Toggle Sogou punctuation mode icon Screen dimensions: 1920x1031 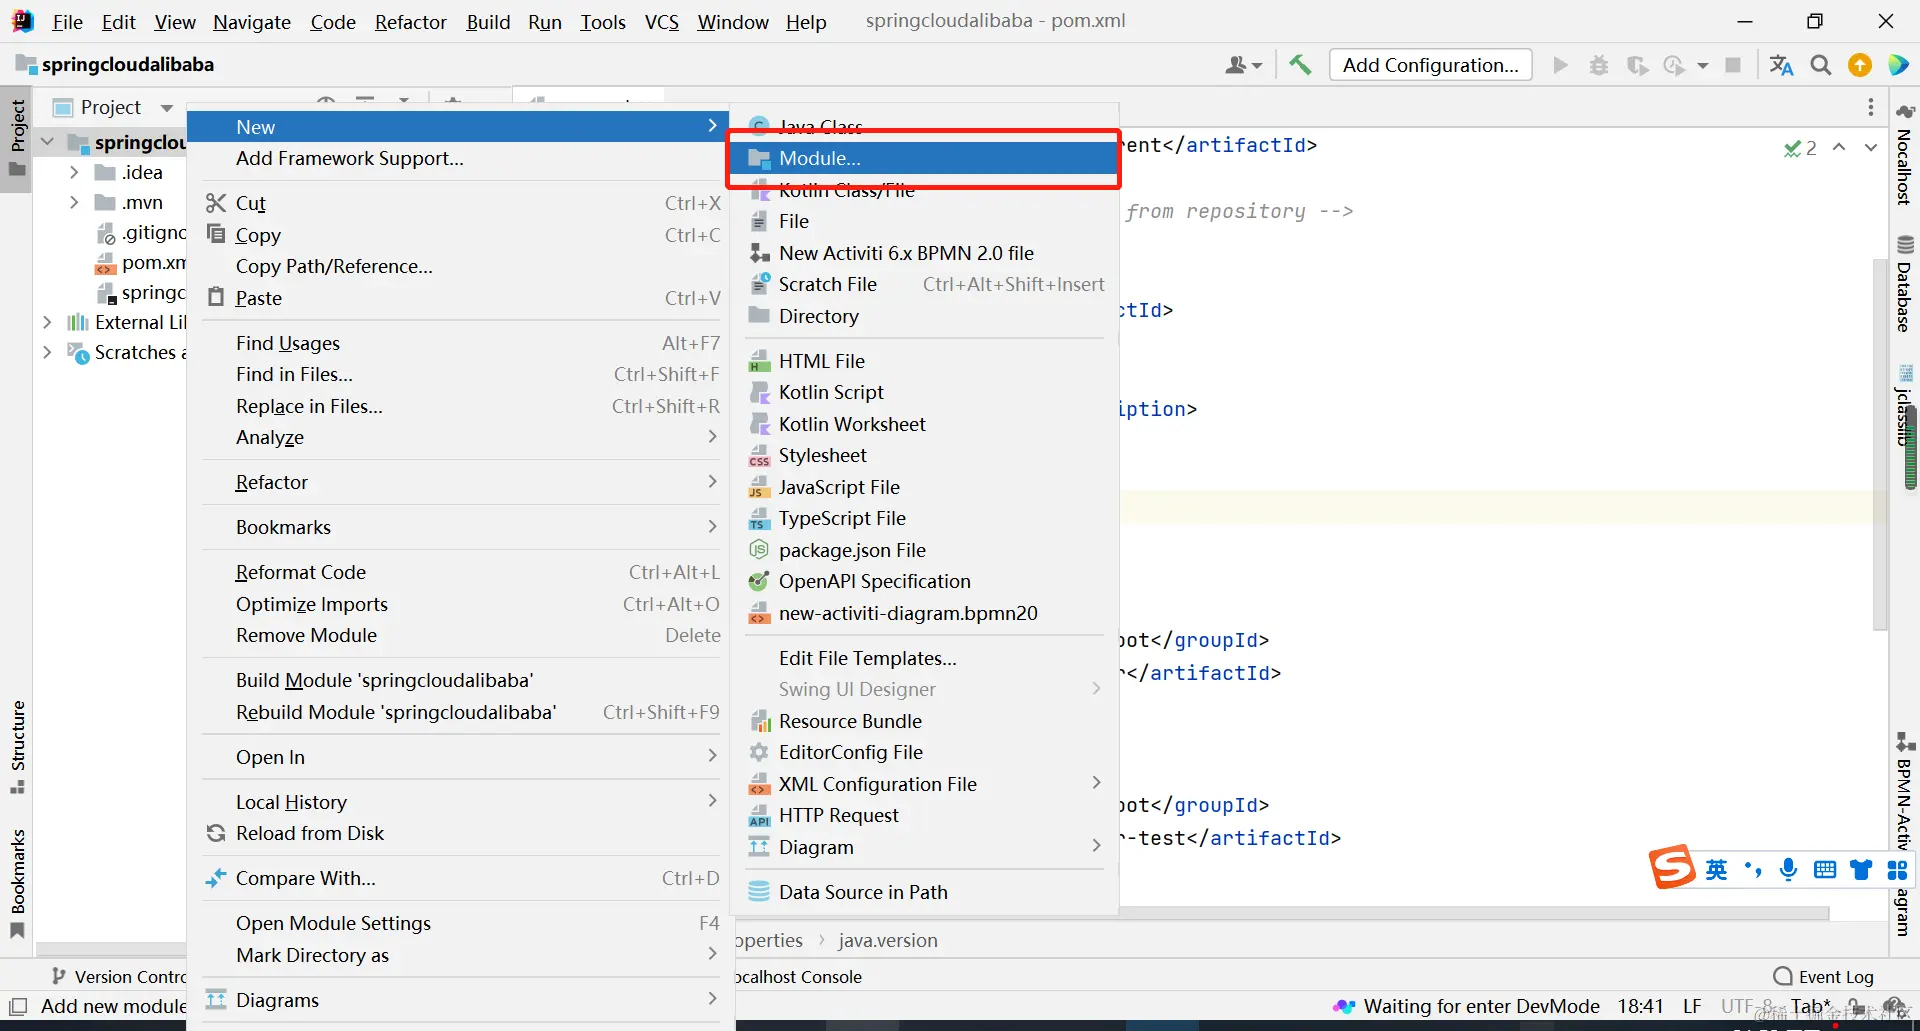(1752, 869)
